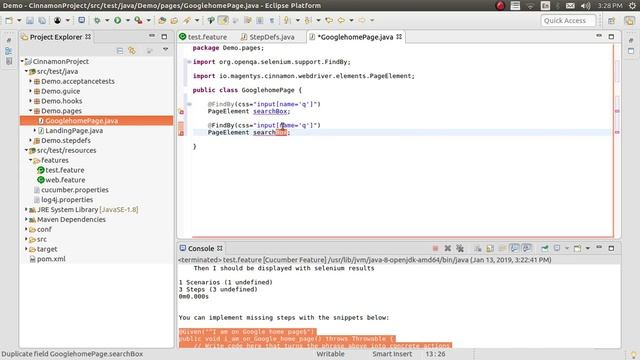Collapse the CinnamonProject tree node

point(22,61)
